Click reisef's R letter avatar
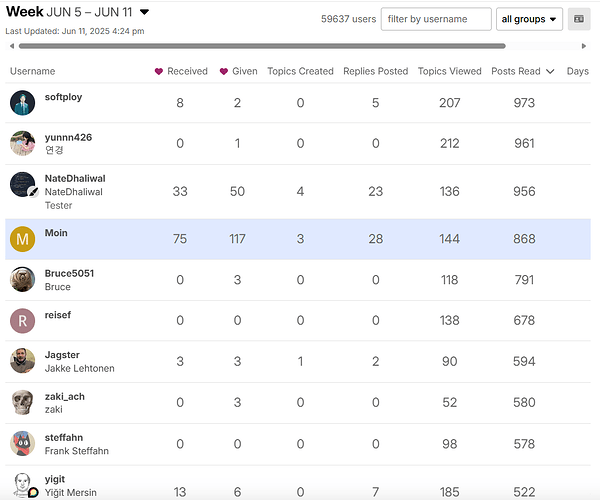The height and width of the screenshot is (500, 600). pos(22,321)
